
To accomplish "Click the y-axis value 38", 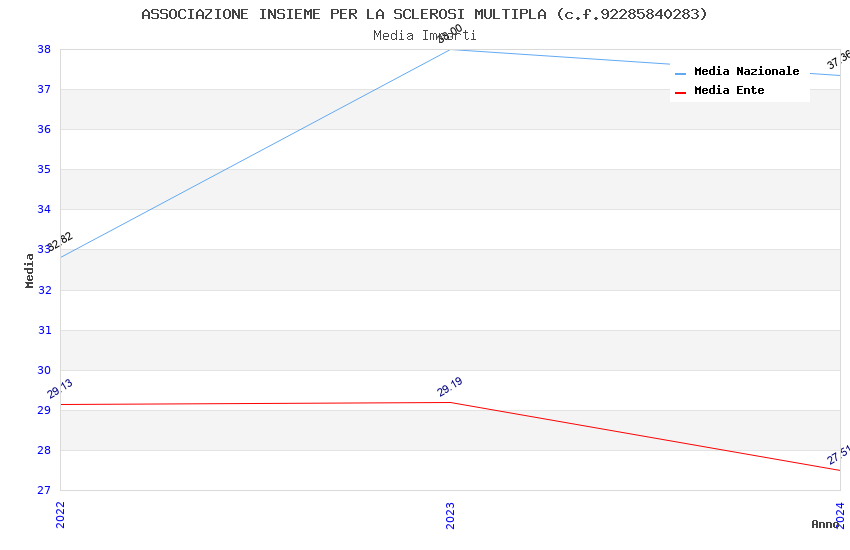I will pyautogui.click(x=44, y=49).
